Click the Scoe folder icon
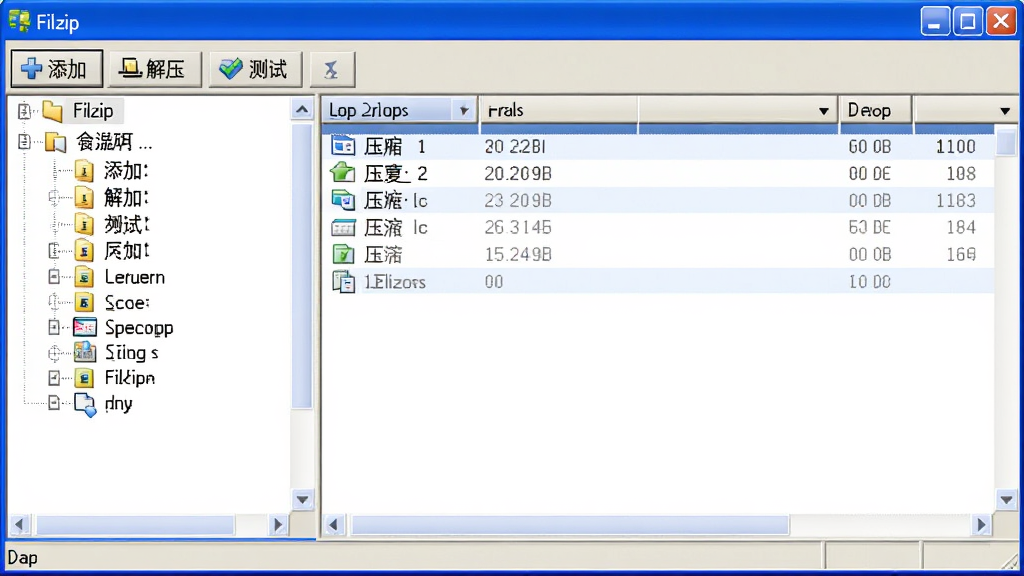 [84, 302]
